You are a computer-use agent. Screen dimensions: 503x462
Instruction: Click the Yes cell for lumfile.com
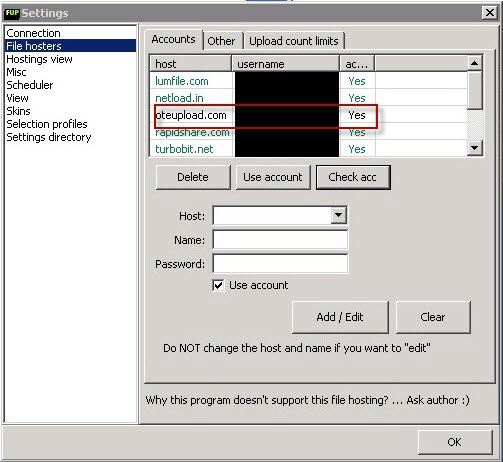pyautogui.click(x=357, y=81)
